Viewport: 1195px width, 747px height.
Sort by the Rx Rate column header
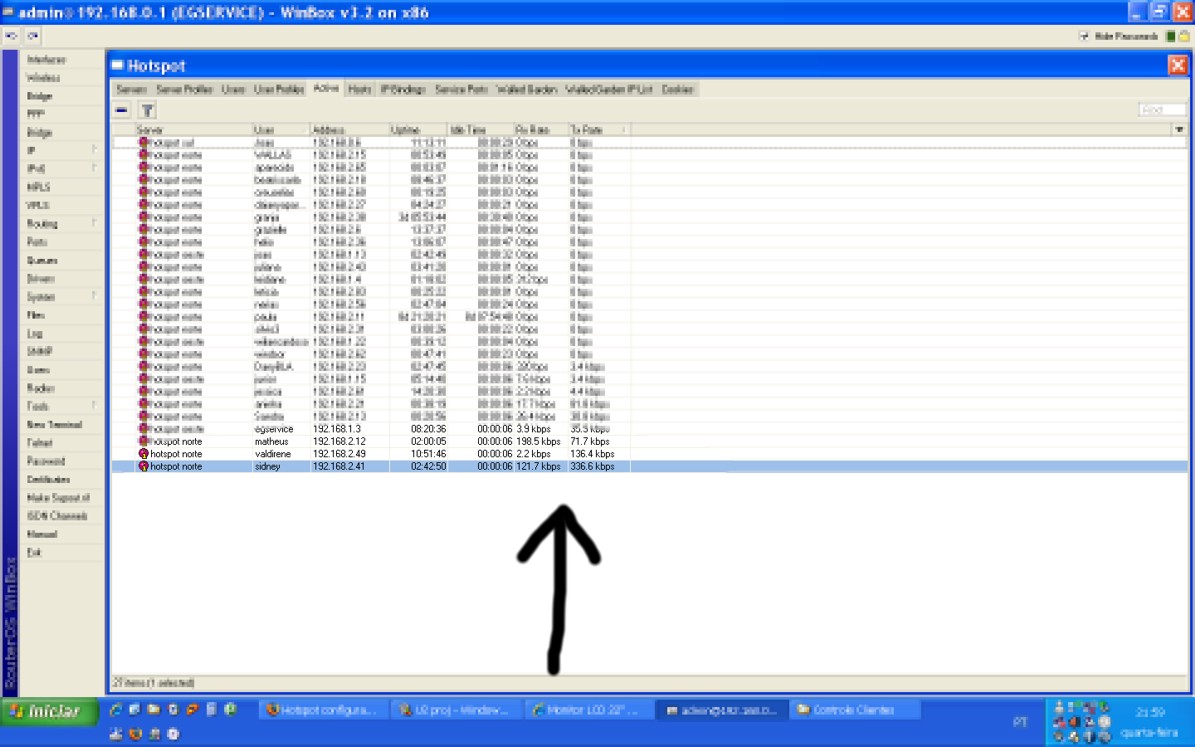[540, 130]
